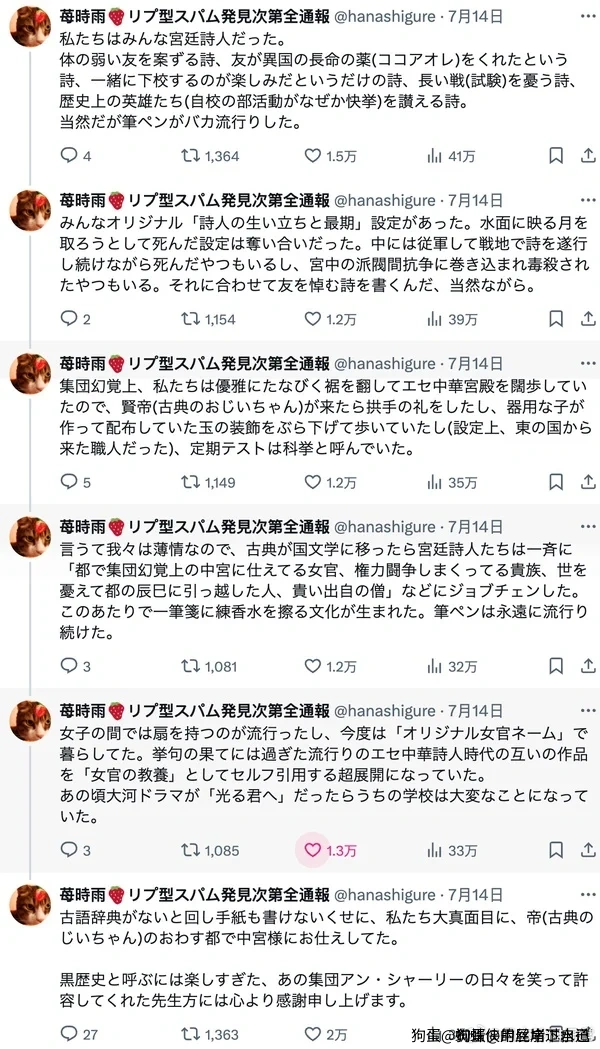The height and width of the screenshot is (1049, 600).
Task: Bookmark the tweet with 35万 views
Action: tap(557, 483)
